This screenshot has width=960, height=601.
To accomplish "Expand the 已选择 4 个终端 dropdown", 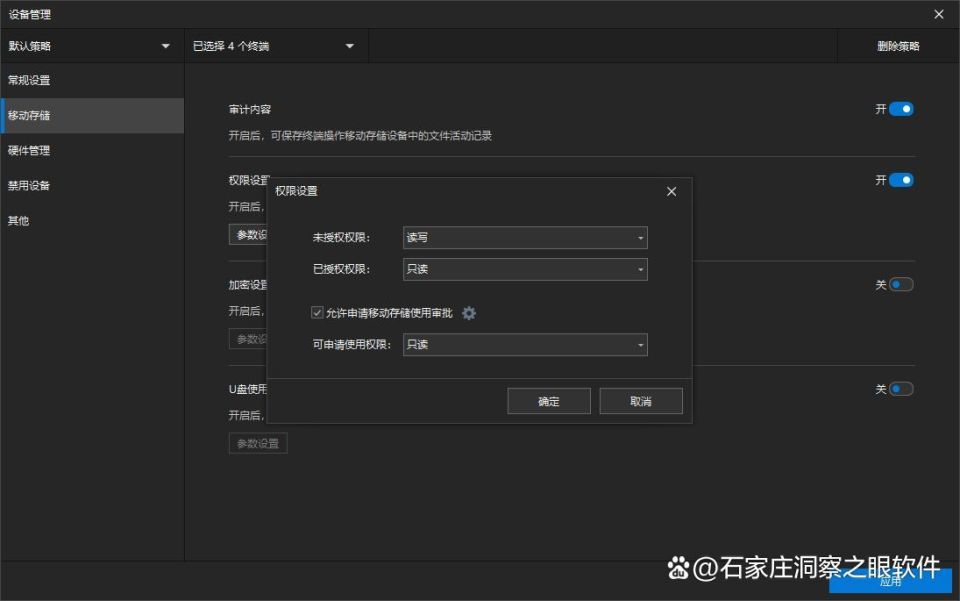I will click(274, 46).
